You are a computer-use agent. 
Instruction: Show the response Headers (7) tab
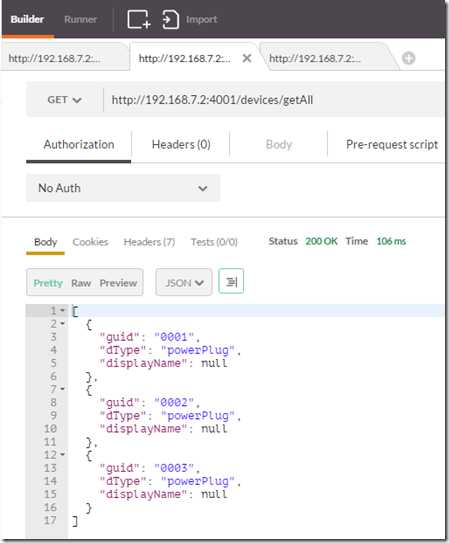click(x=149, y=241)
